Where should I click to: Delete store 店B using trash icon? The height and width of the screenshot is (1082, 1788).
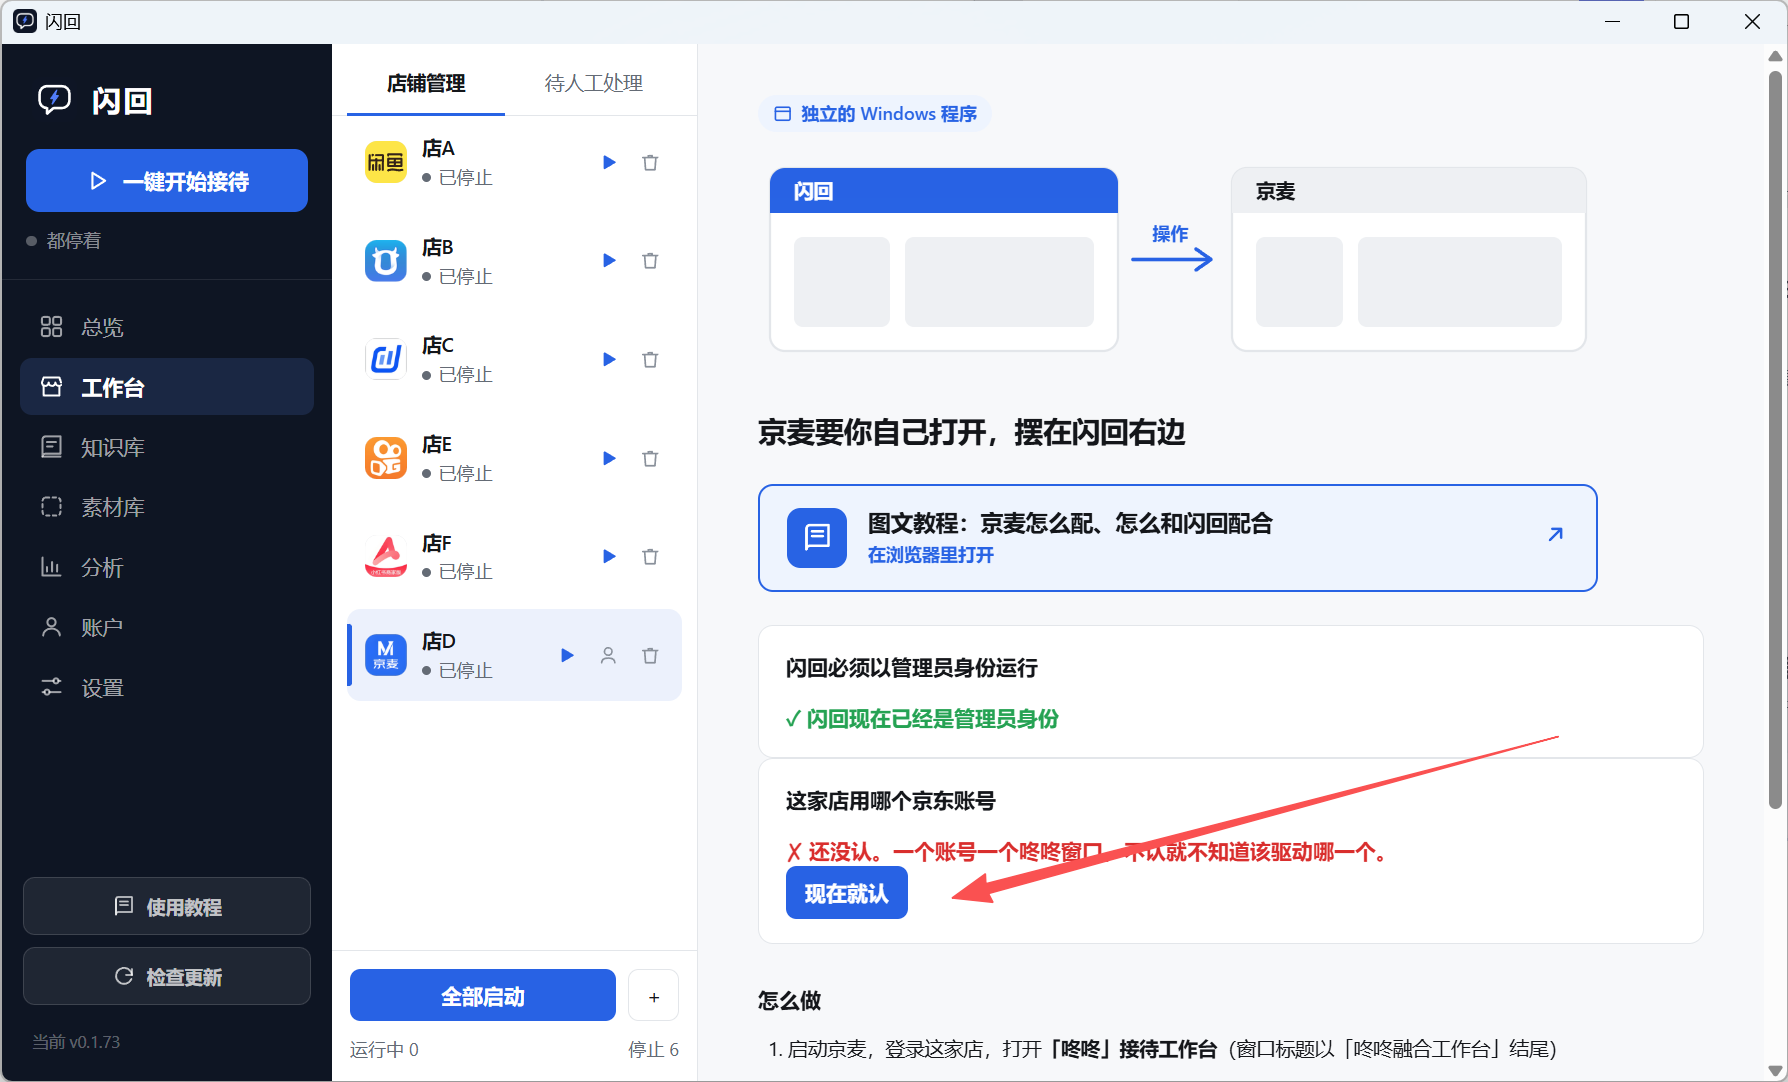[x=650, y=260]
